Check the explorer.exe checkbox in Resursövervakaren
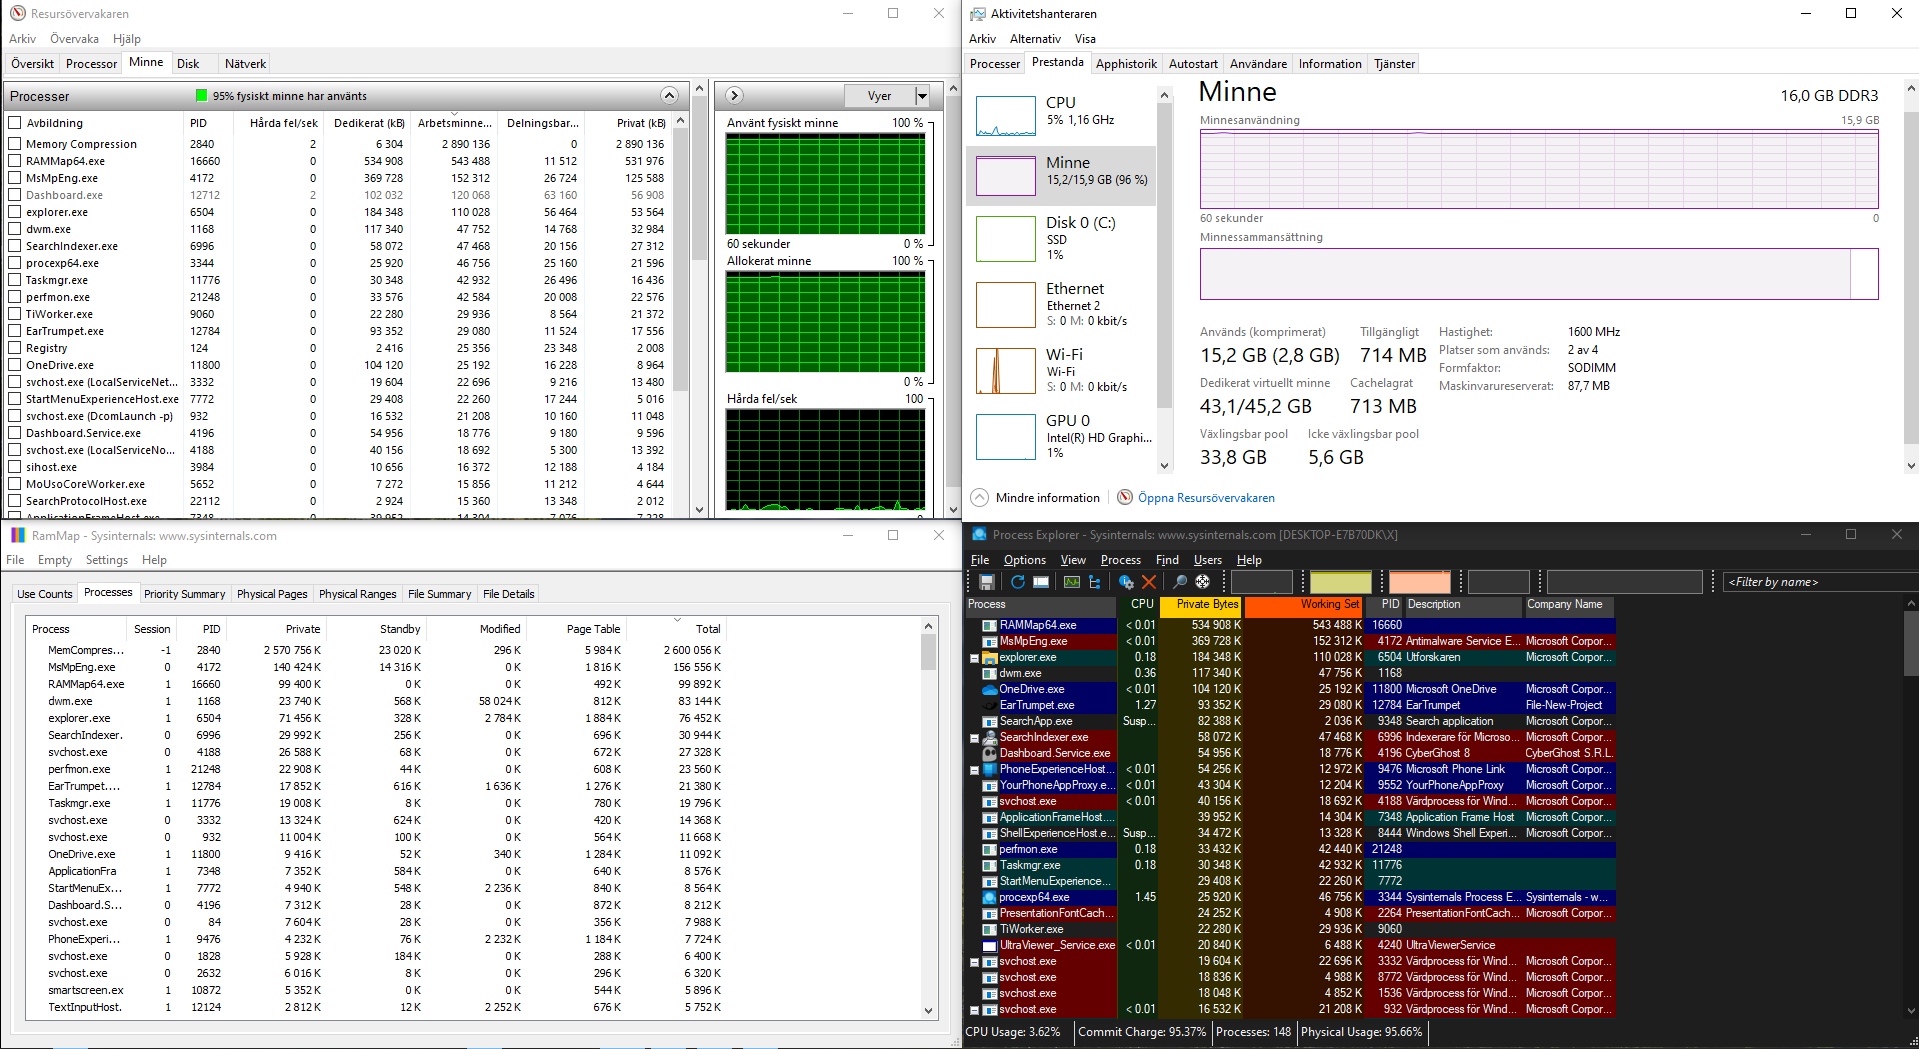This screenshot has height=1049, width=1919. 15,212
